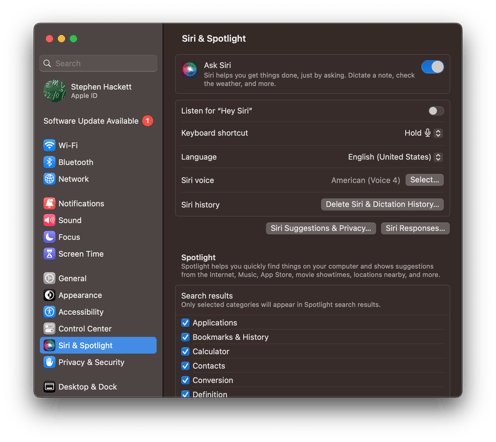The image size is (496, 442).
Task: Click the Wi-Fi sidebar icon
Action: (49, 145)
